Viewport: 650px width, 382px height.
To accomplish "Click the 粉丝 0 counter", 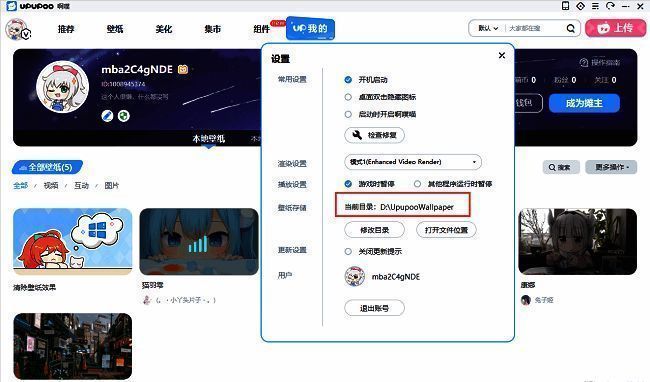I will (565, 80).
